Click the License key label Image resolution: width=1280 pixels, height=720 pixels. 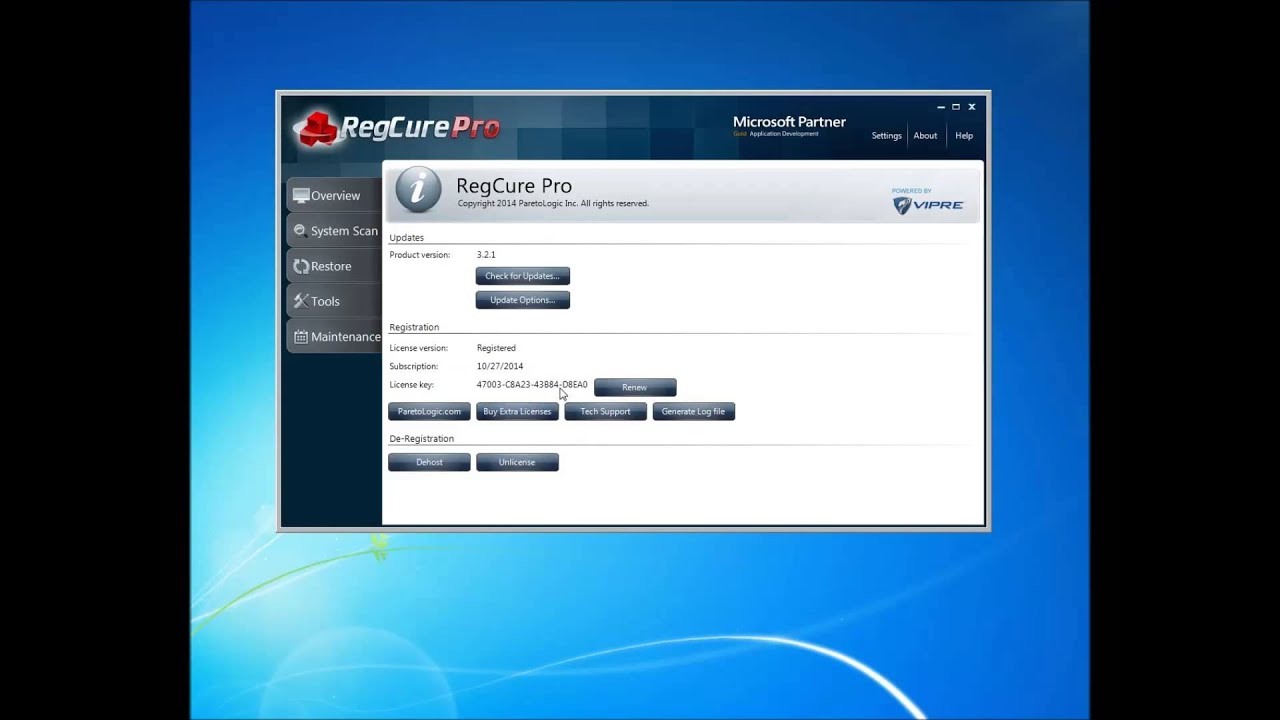(x=411, y=385)
